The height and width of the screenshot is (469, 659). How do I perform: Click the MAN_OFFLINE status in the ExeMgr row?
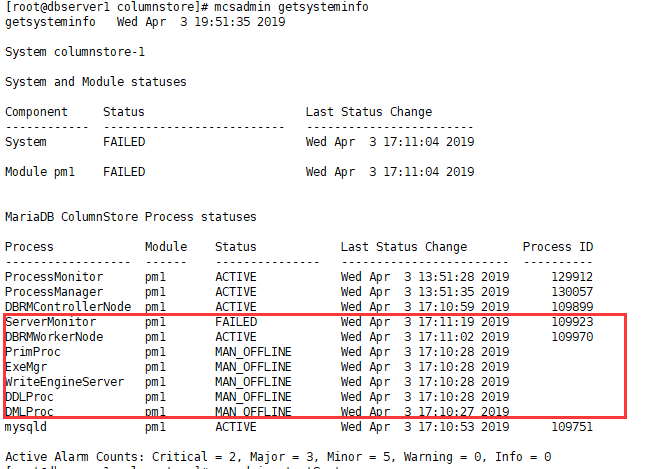(253, 367)
